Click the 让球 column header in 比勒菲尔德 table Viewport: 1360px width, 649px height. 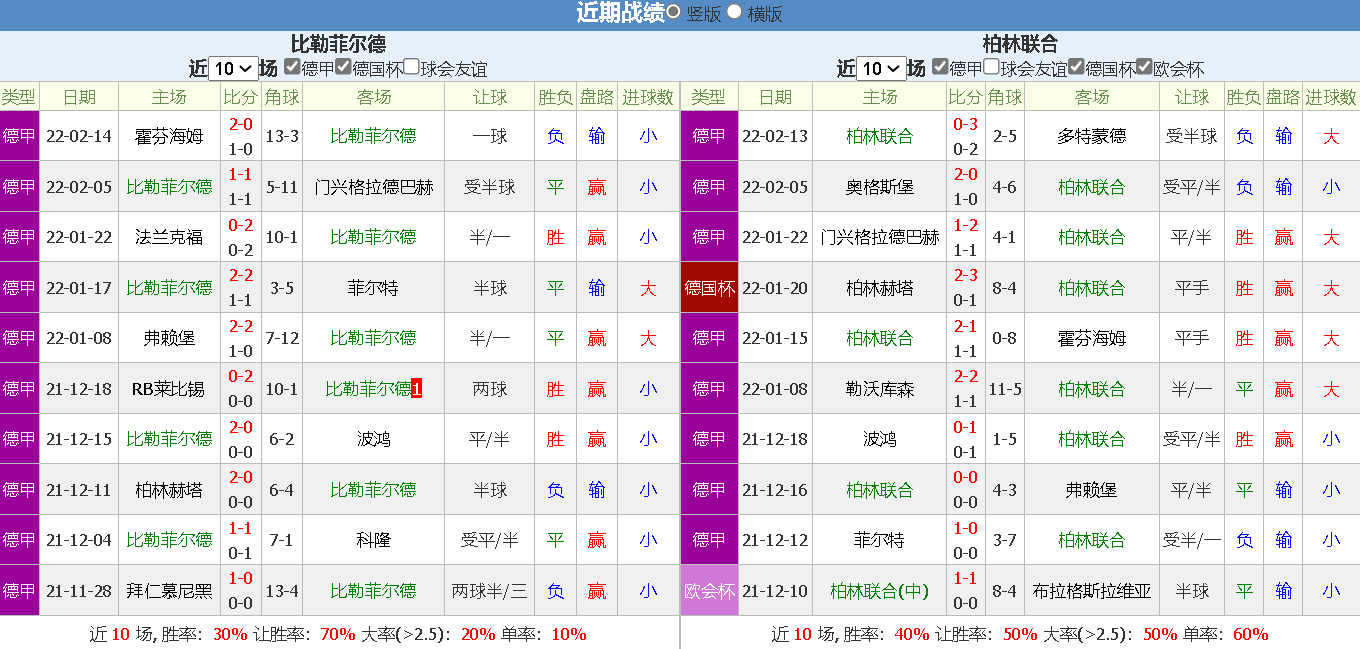(490, 97)
